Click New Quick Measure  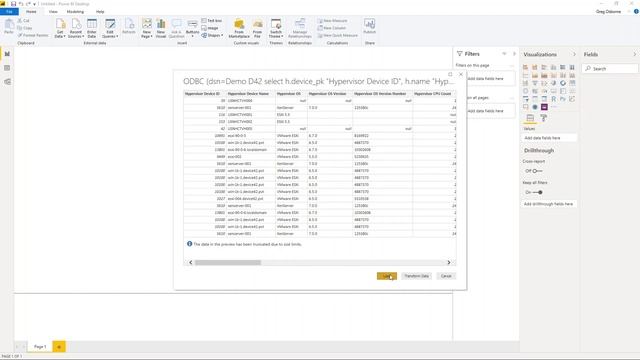coord(338,35)
